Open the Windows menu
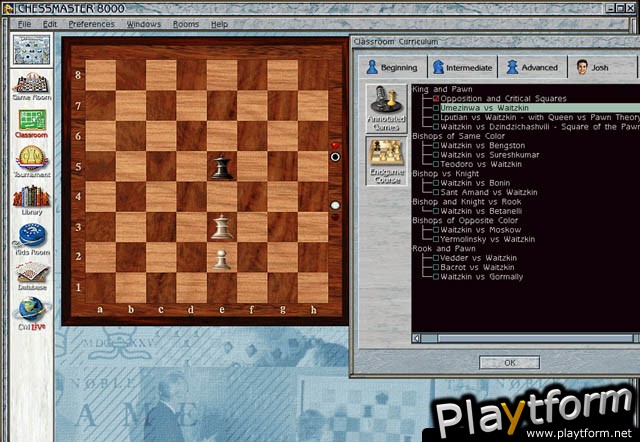 pos(144,24)
